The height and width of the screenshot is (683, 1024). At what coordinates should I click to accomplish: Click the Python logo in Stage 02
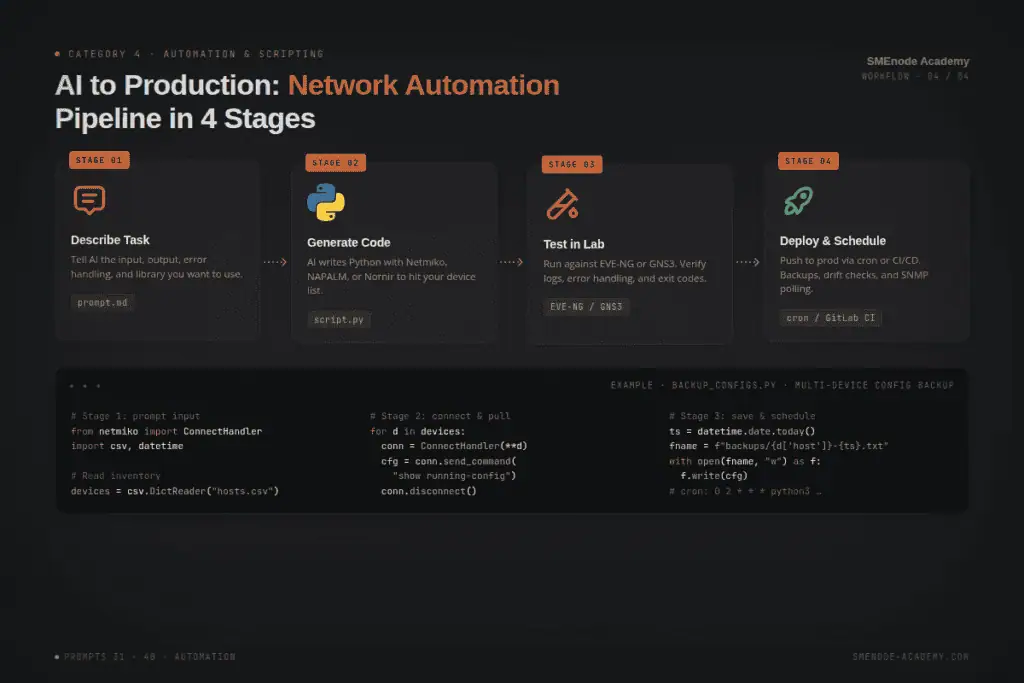coord(326,202)
